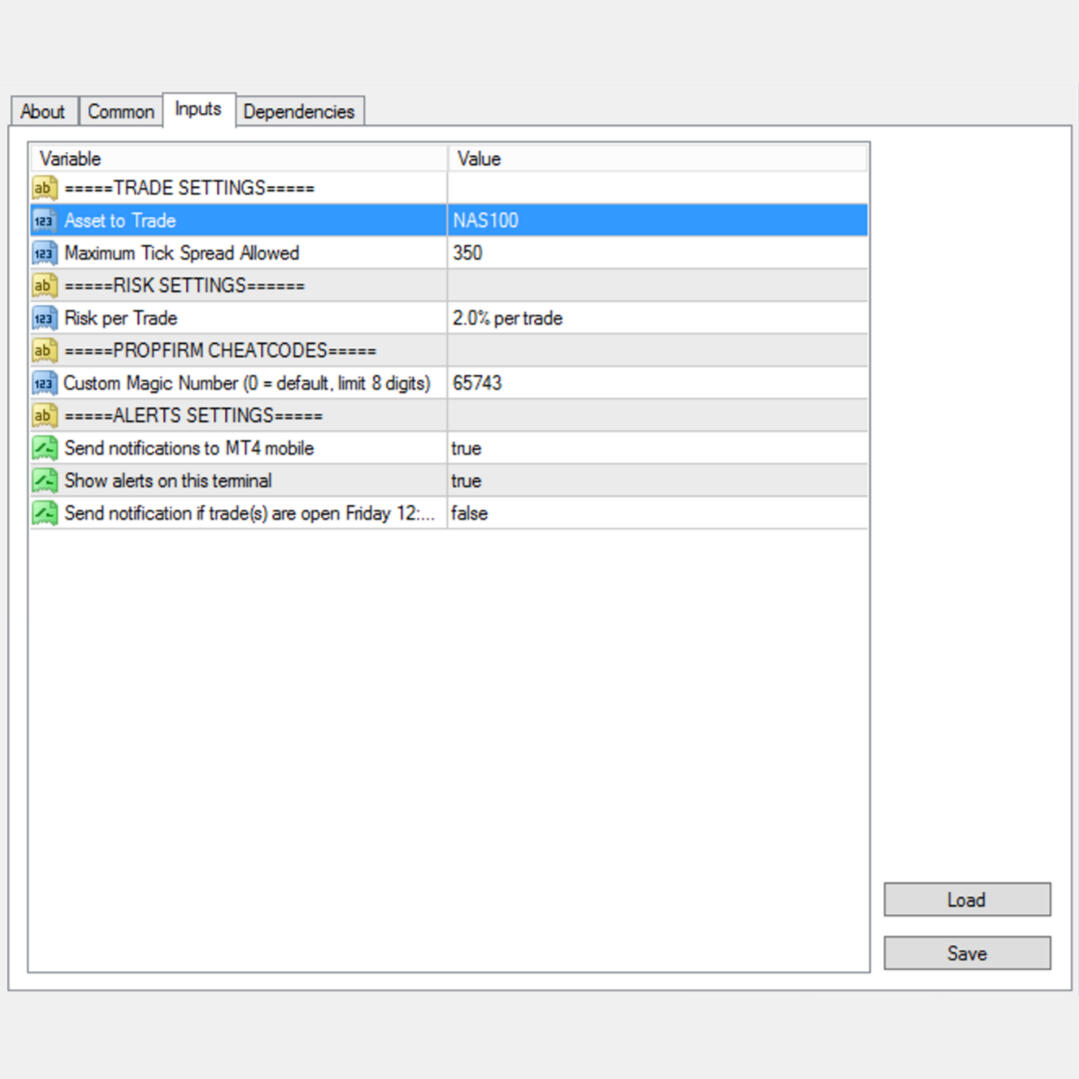Toggle the Friday open trades notification value
The height and width of the screenshot is (1079, 1079).
[x=656, y=513]
